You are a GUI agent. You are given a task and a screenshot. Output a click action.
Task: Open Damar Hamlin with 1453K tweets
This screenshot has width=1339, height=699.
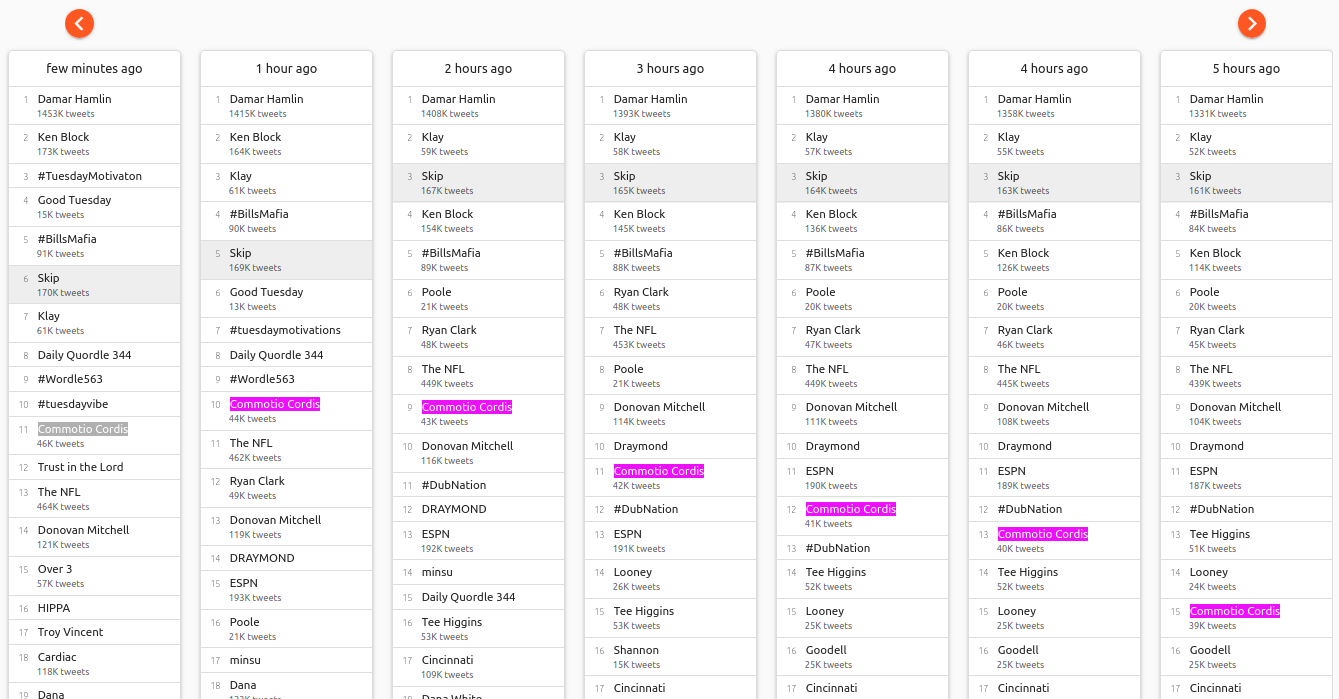click(95, 106)
